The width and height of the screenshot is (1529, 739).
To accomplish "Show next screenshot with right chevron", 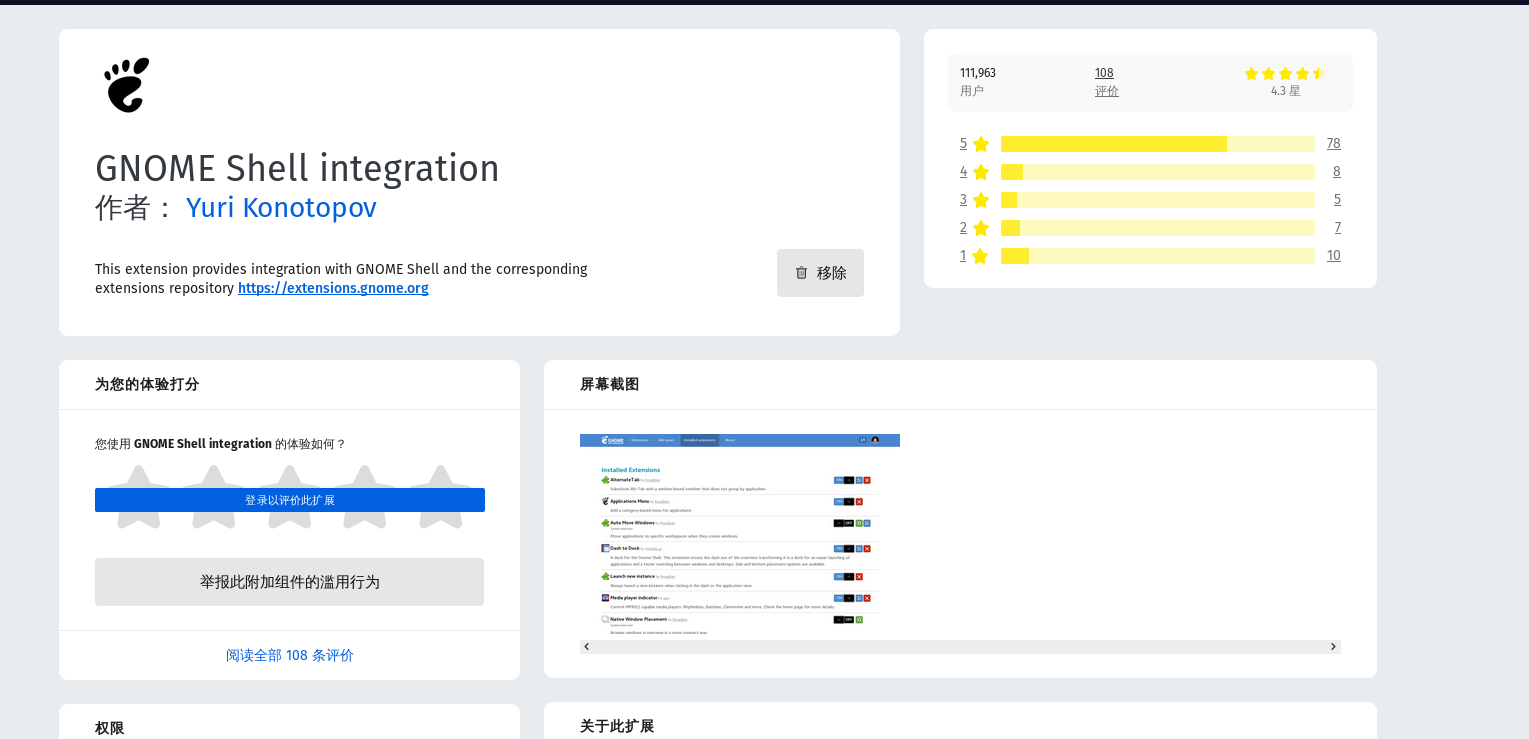I will pyautogui.click(x=1333, y=647).
